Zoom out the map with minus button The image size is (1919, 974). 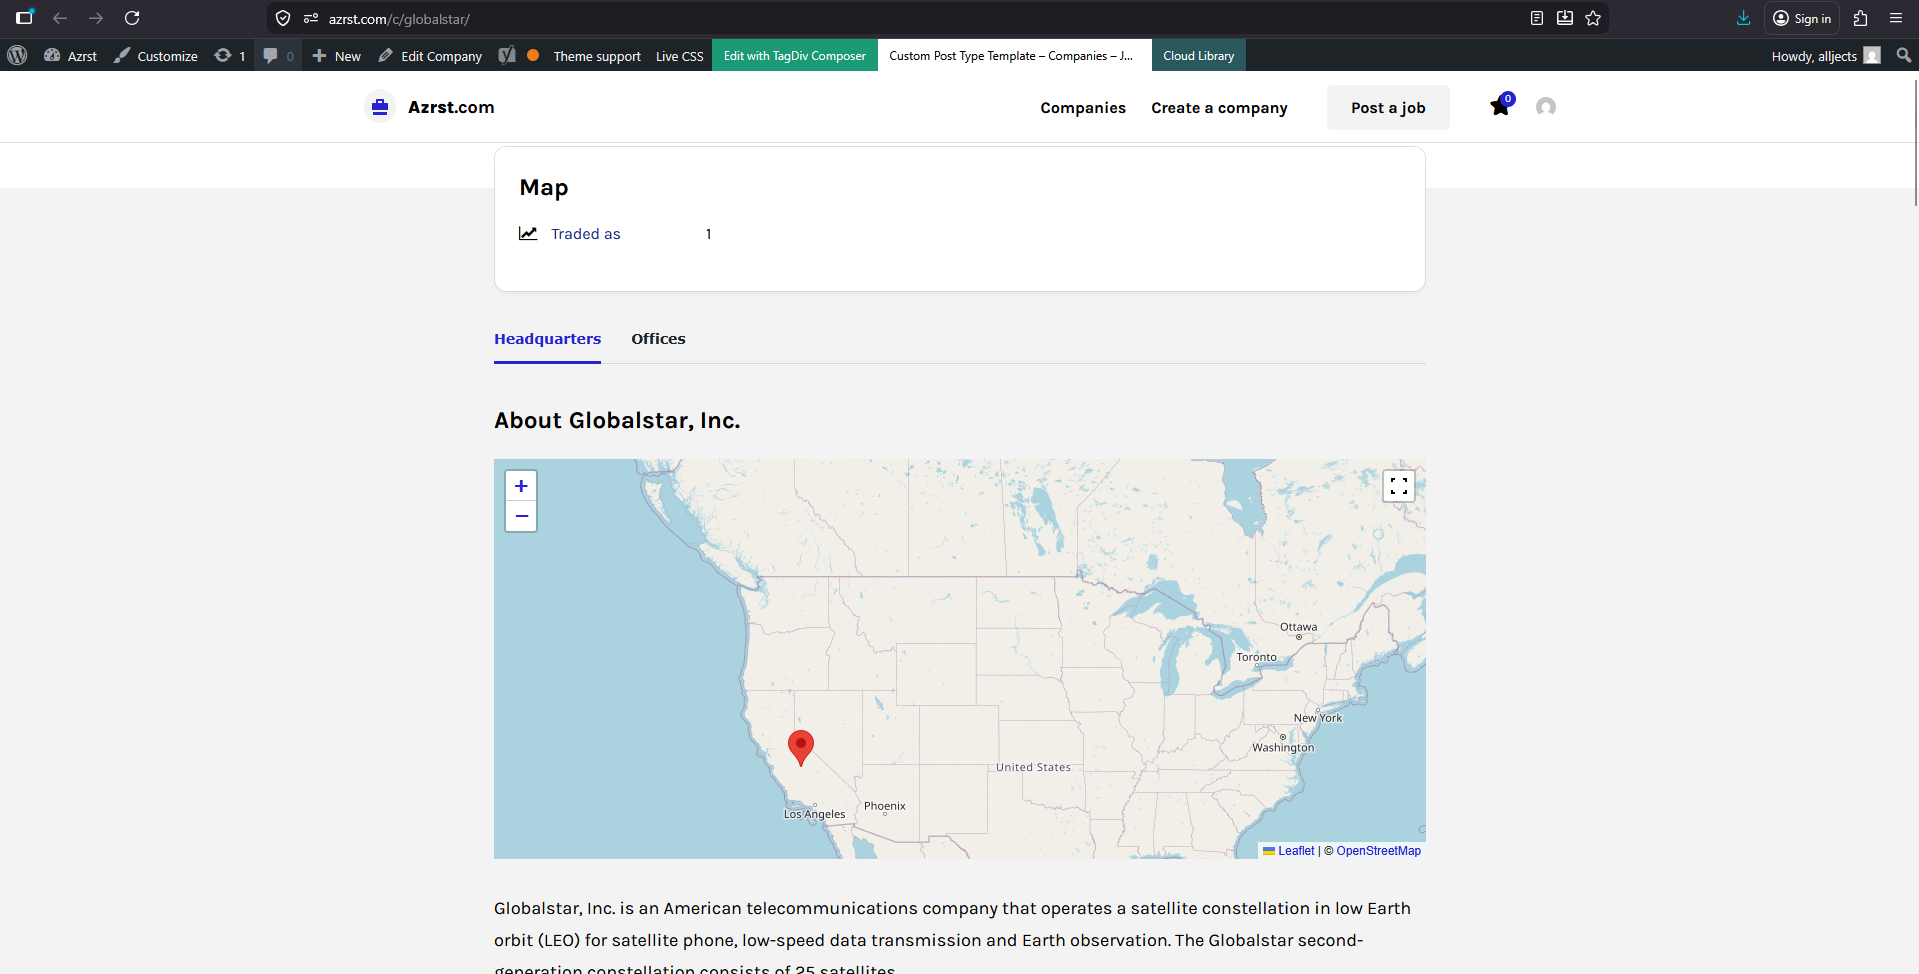521,516
